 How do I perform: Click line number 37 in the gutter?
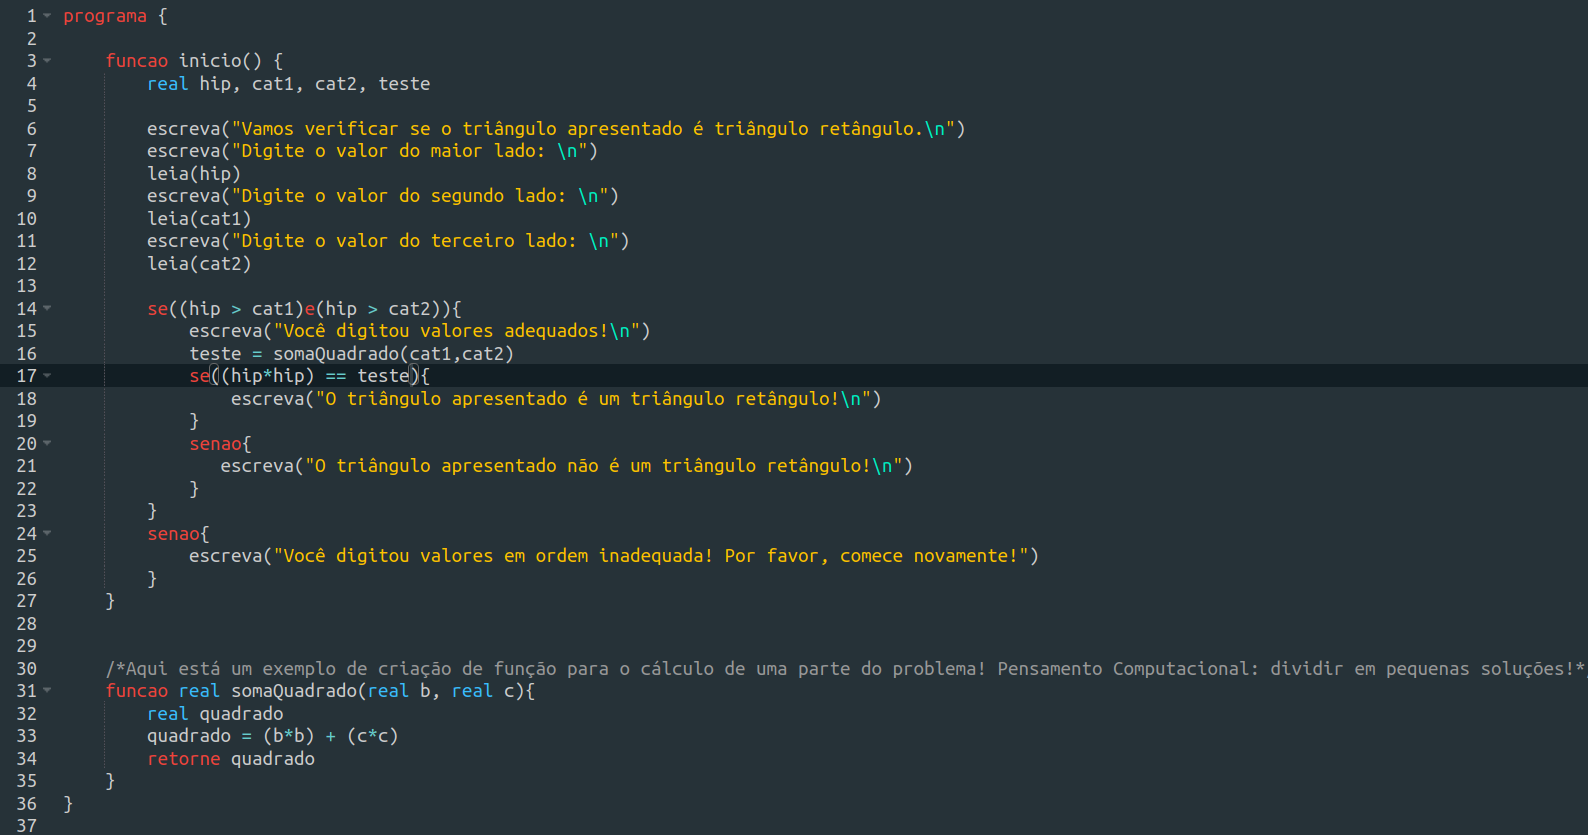coord(27,826)
